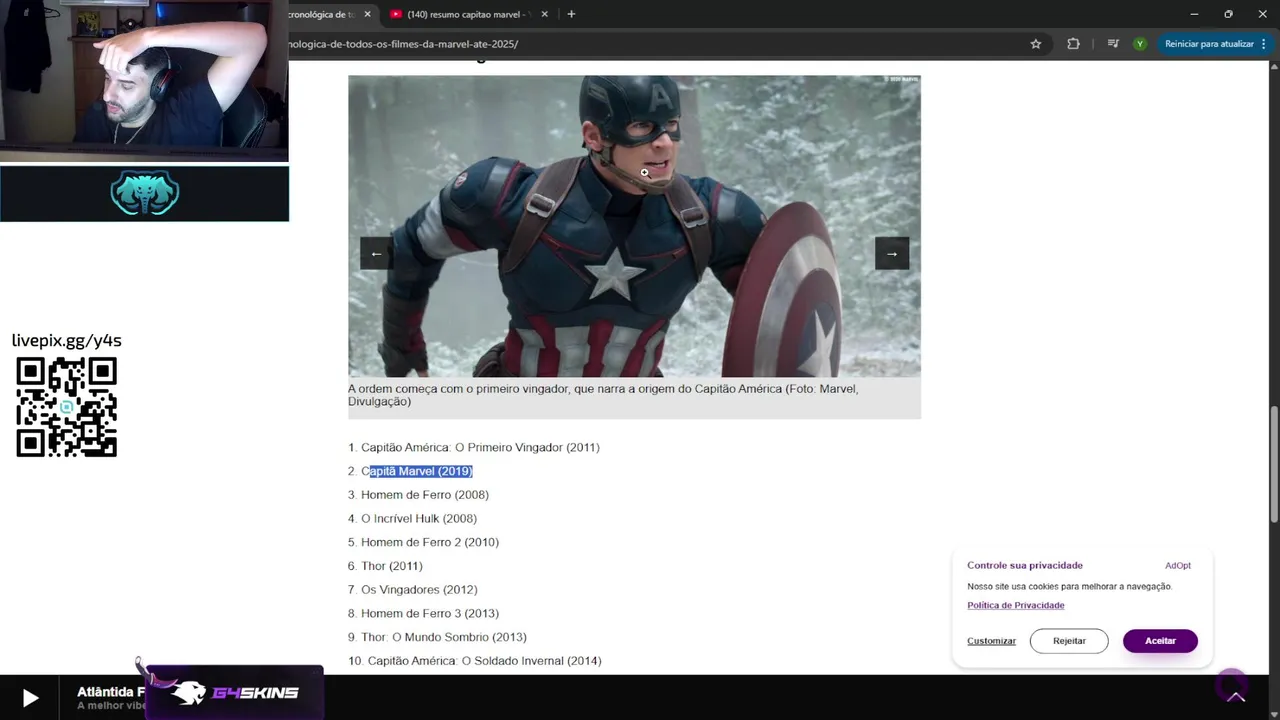The image size is (1280, 720).
Task: Open the green Y profile avatar
Action: tap(1139, 44)
